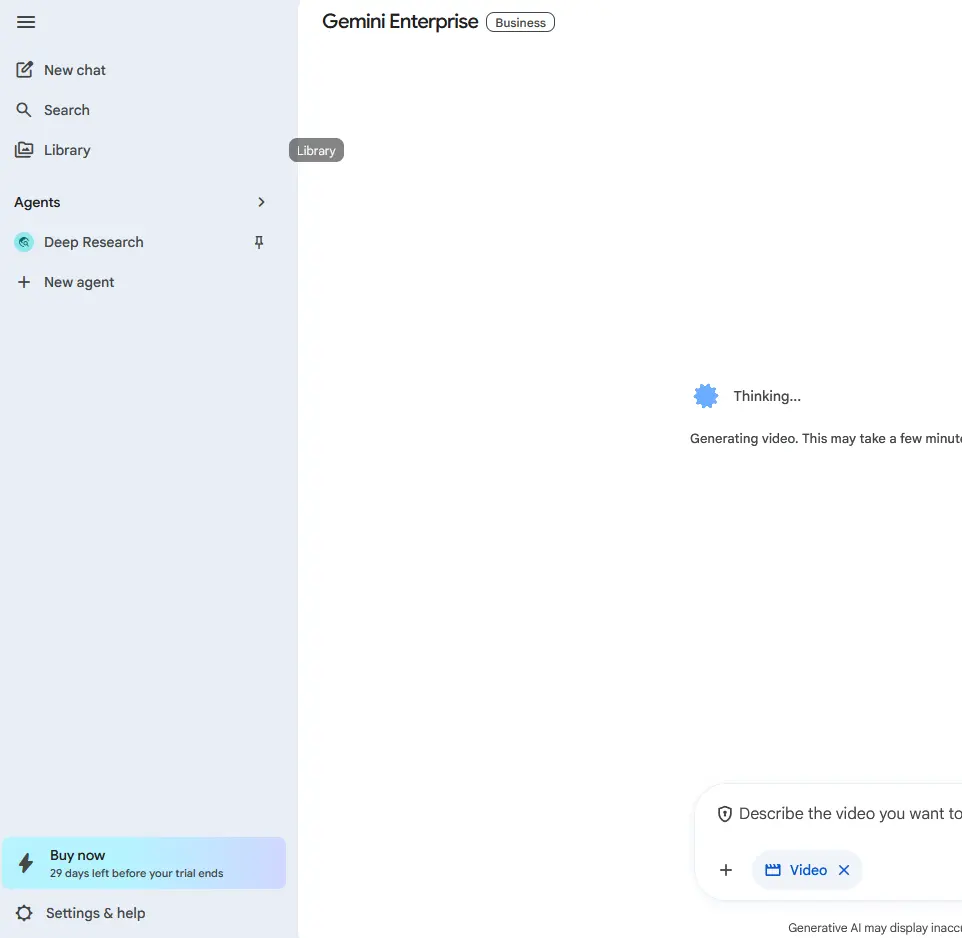This screenshot has height=938, width=962.
Task: Click the Deep Research agent avatar icon
Action: [24, 242]
